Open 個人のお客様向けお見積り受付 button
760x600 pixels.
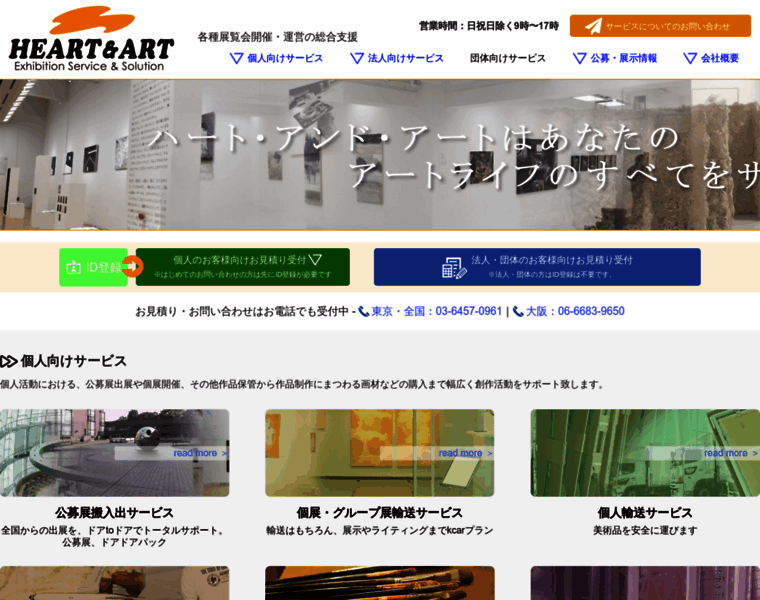point(243,267)
